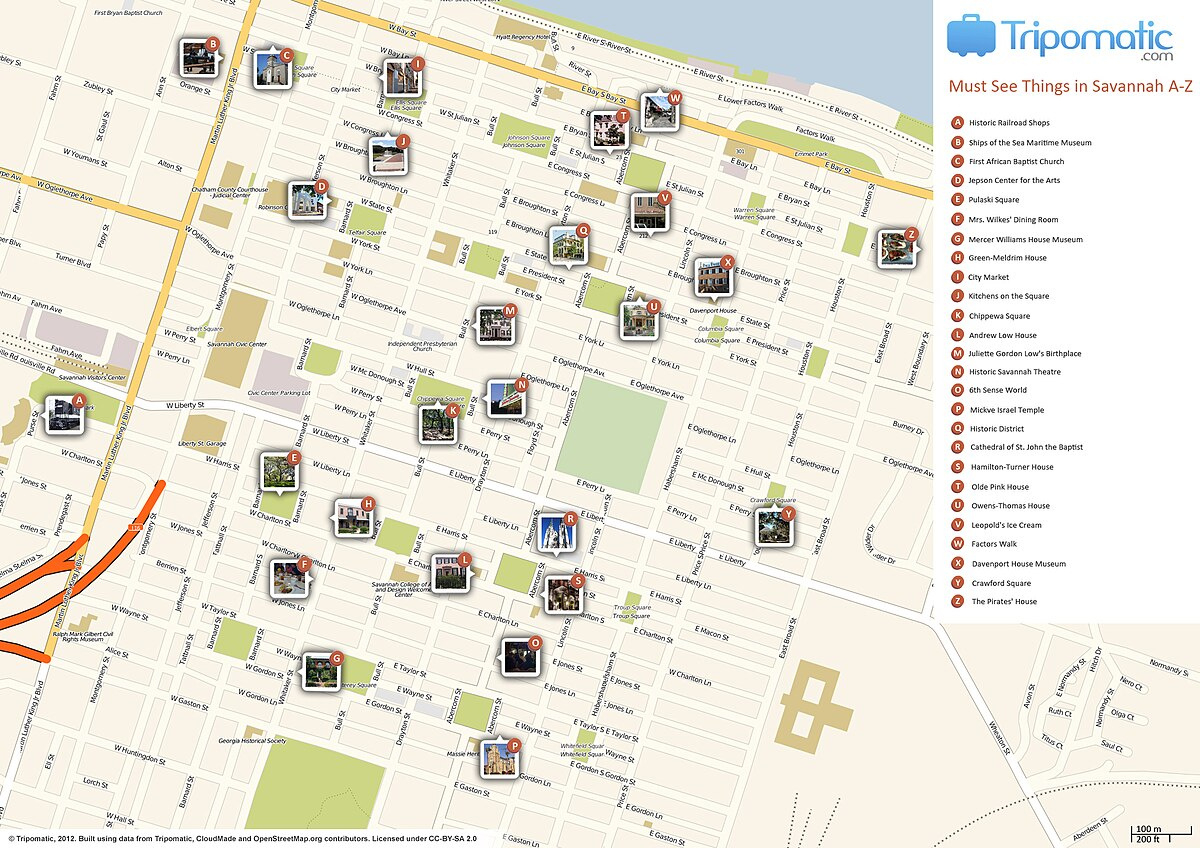Click the red M circle in legend
1200x848 pixels.
point(958,354)
